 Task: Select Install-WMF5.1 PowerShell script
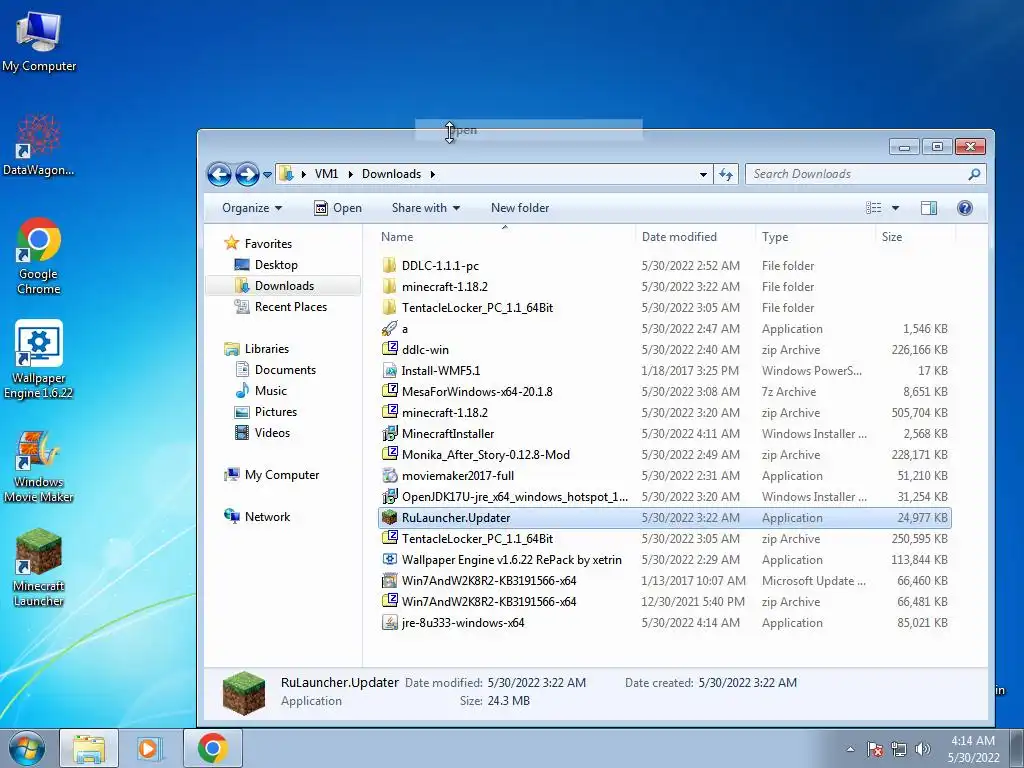pos(664,370)
